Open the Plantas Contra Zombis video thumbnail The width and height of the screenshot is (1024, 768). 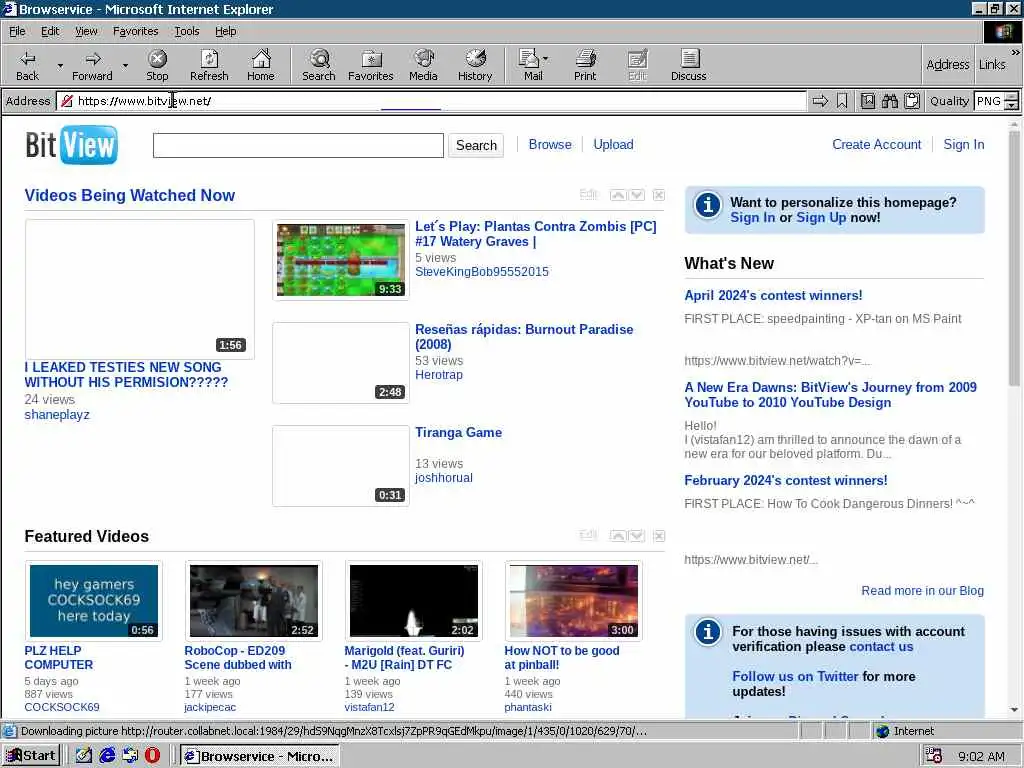pos(341,260)
